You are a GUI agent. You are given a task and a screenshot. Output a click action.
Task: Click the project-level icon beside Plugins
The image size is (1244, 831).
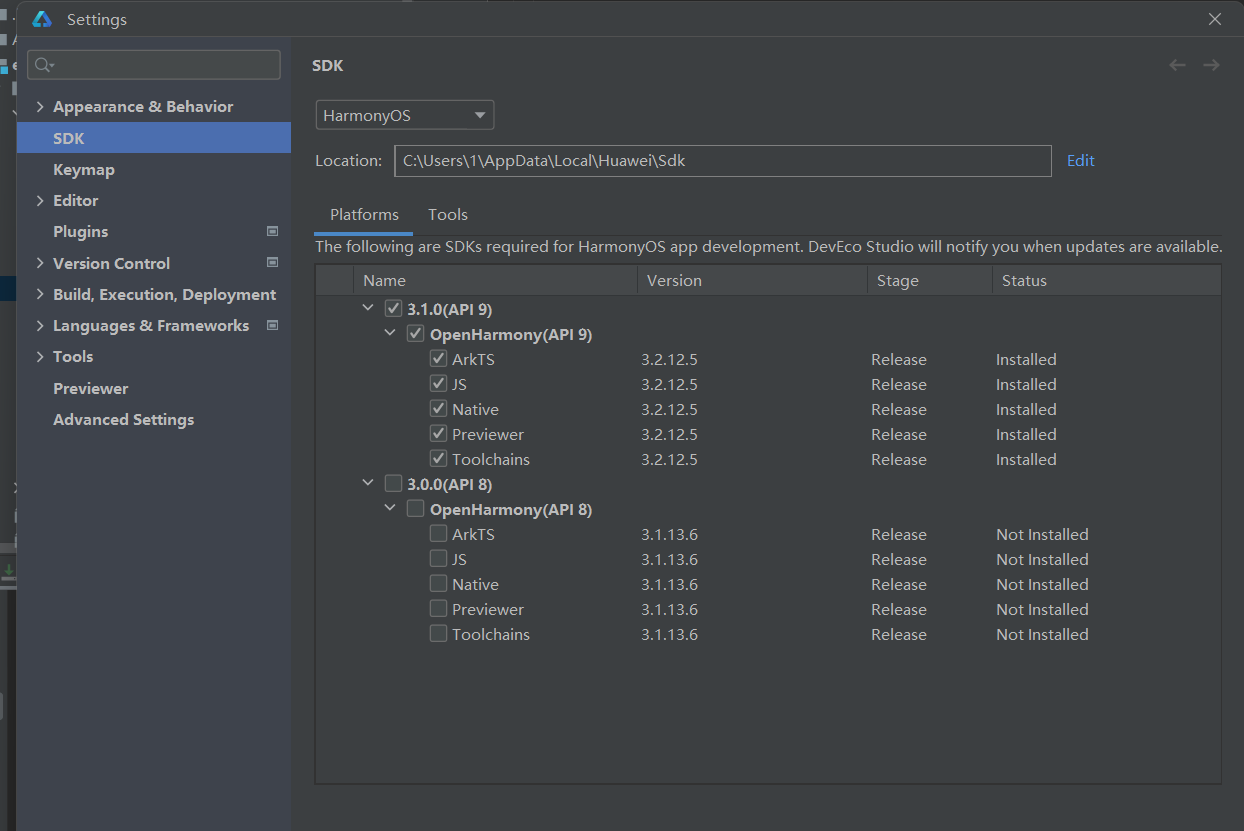[x=272, y=231]
